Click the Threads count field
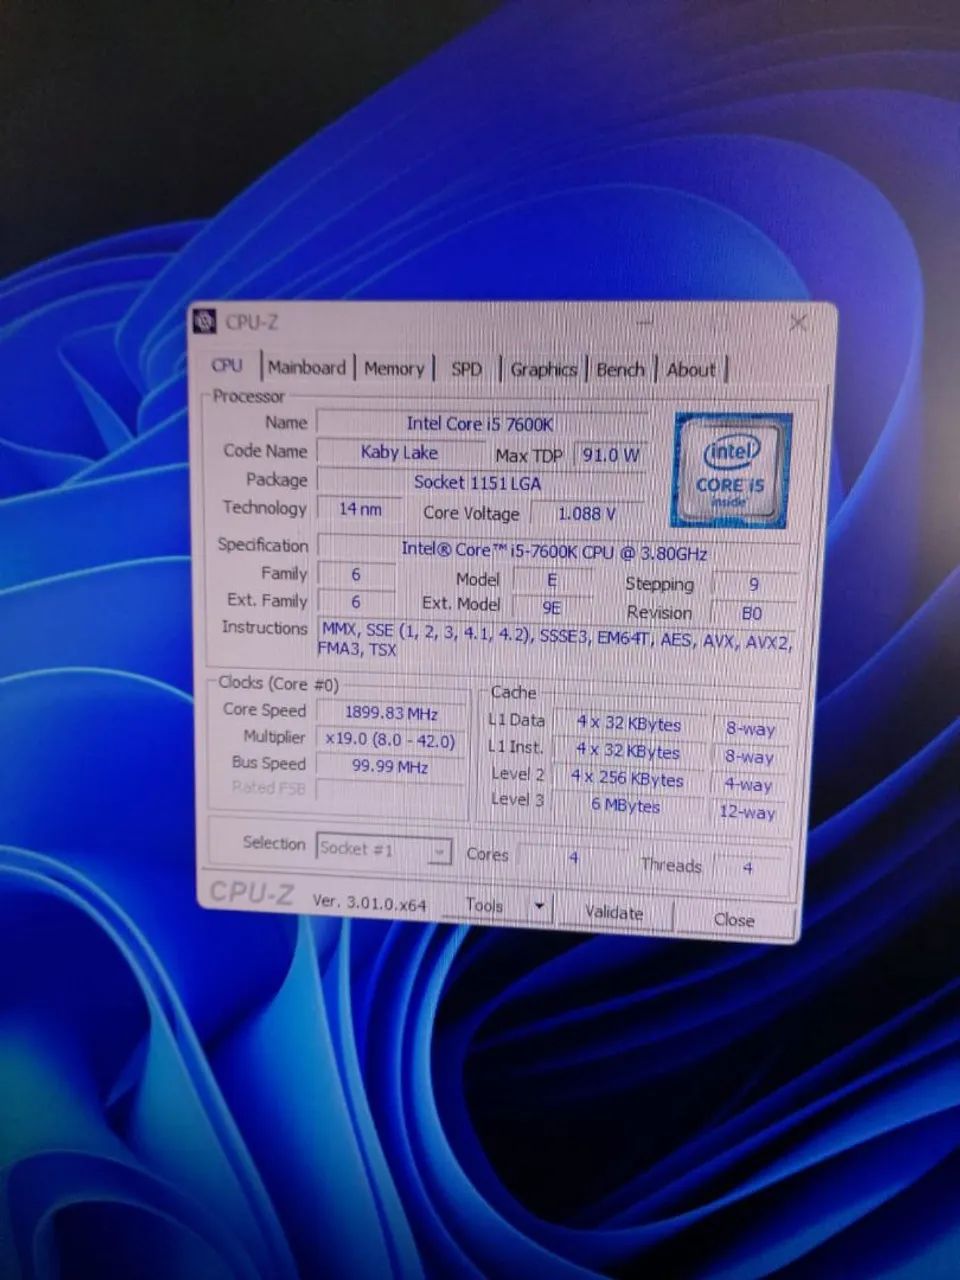The image size is (960, 1280). (748, 868)
